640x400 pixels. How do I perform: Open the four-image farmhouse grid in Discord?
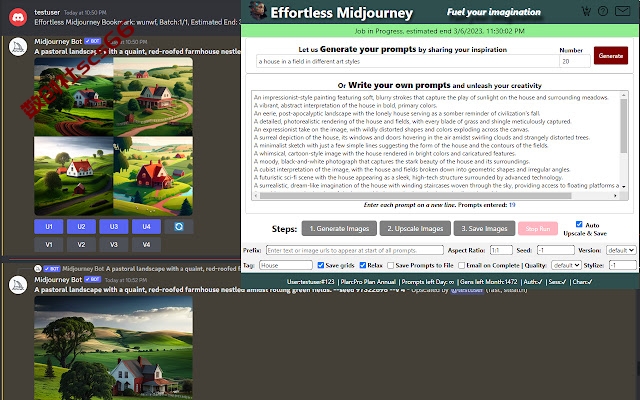[x=113, y=136]
